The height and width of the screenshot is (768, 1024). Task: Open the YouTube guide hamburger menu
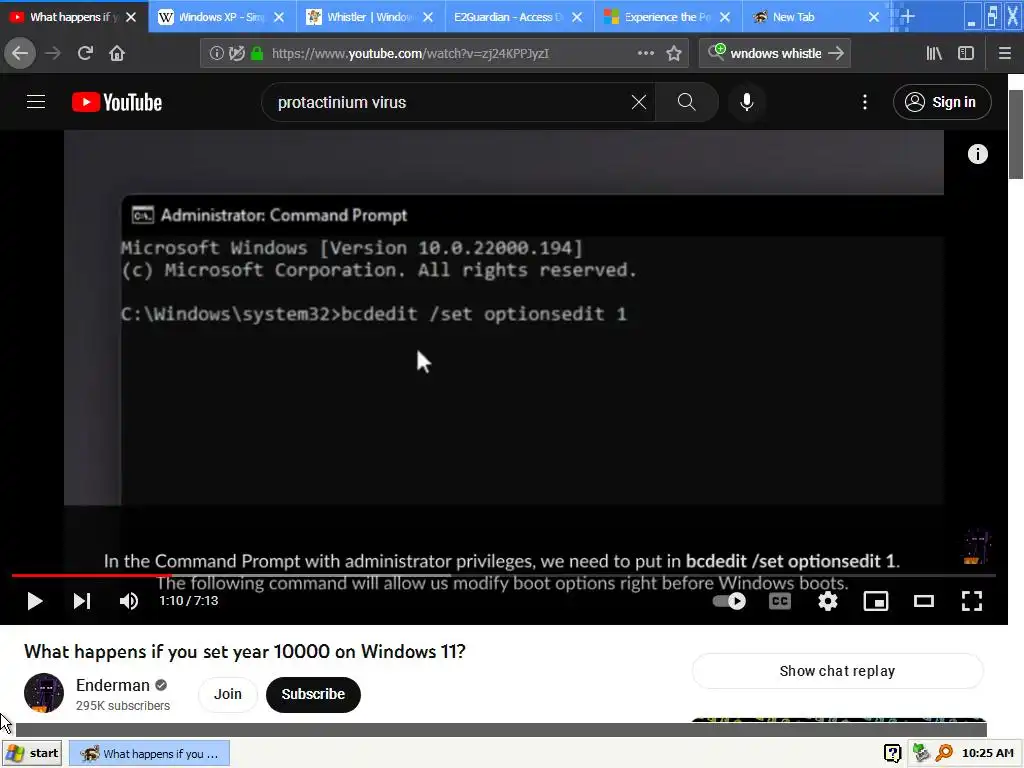pos(36,102)
